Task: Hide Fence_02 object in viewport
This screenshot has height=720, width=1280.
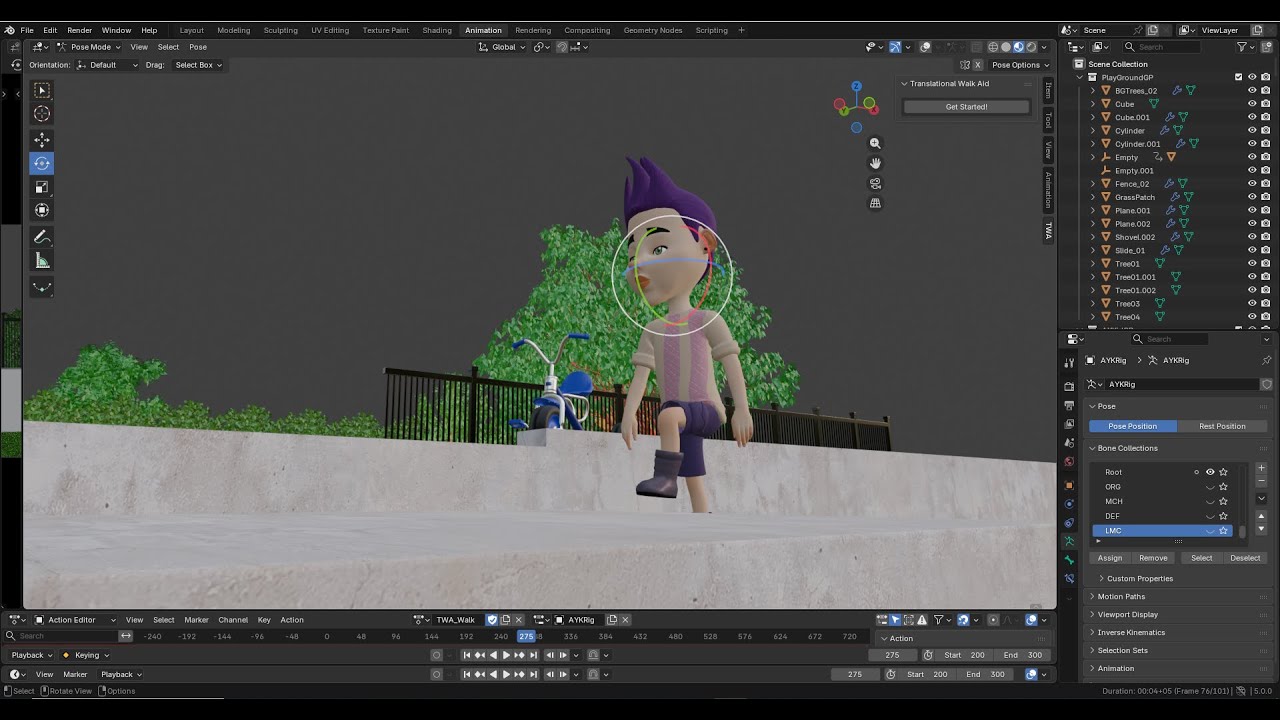Action: [x=1252, y=184]
